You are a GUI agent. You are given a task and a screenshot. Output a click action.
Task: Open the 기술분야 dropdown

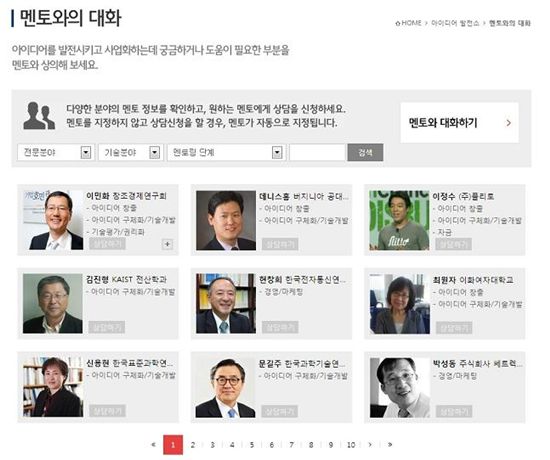tap(129, 153)
